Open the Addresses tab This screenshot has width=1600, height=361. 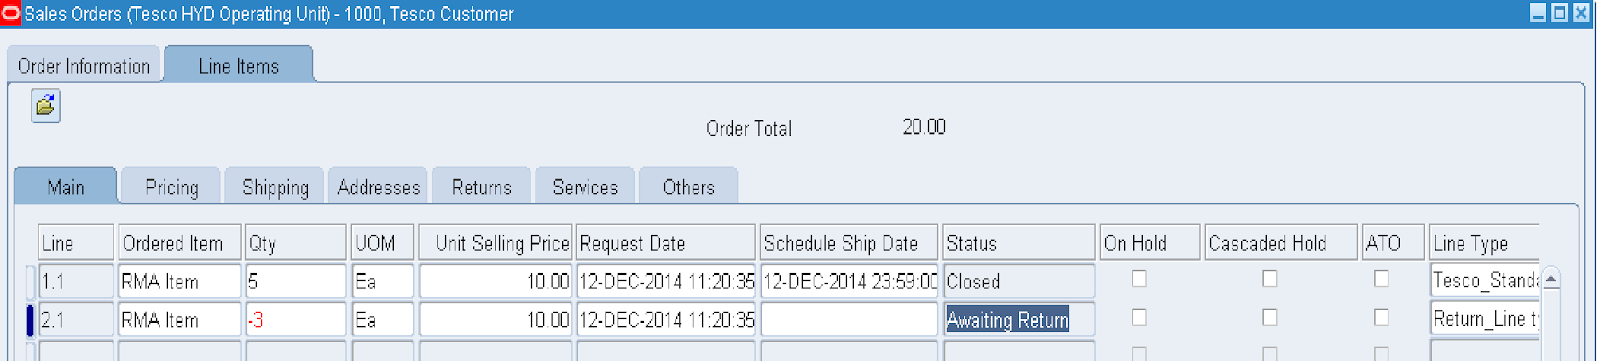coord(378,187)
